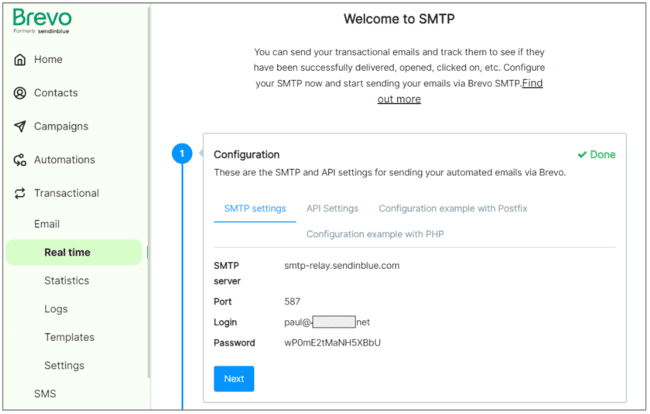
Task: Open the Templates page
Action: 69,337
